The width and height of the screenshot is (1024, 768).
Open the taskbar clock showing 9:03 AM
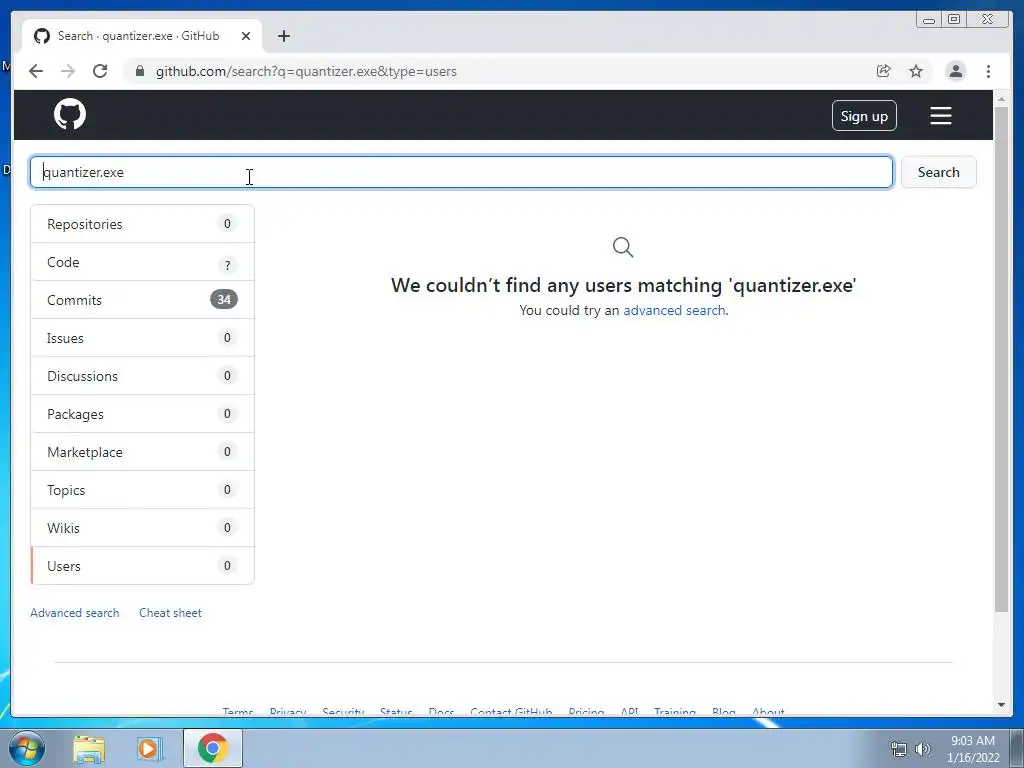[x=972, y=749]
